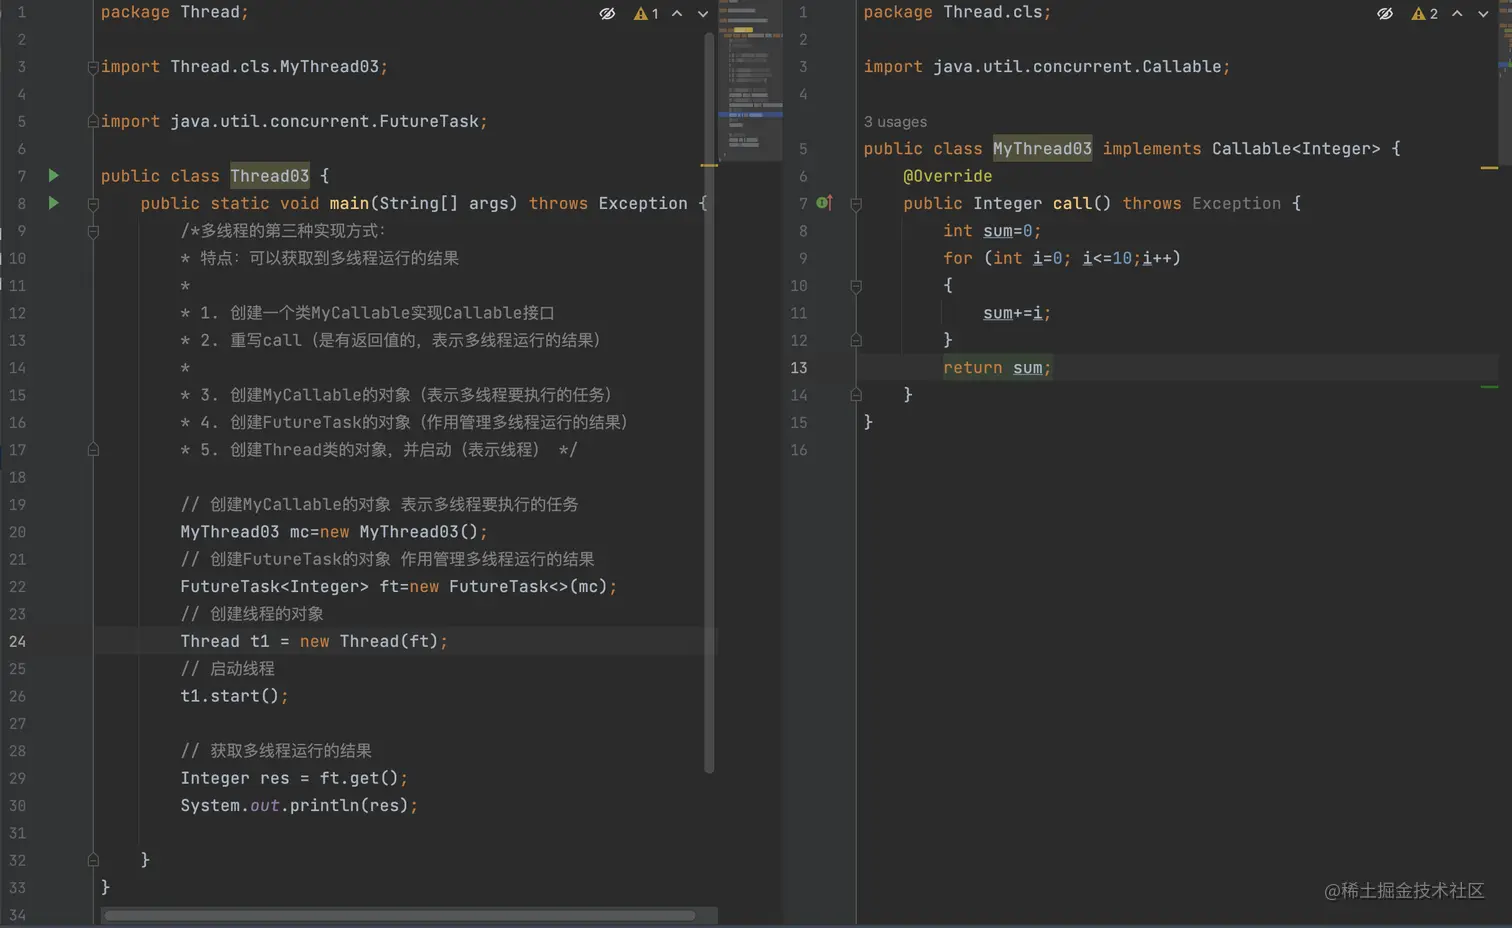The width and height of the screenshot is (1512, 928).
Task: Click 'int sum=0;' declaration
Action: coord(992,231)
